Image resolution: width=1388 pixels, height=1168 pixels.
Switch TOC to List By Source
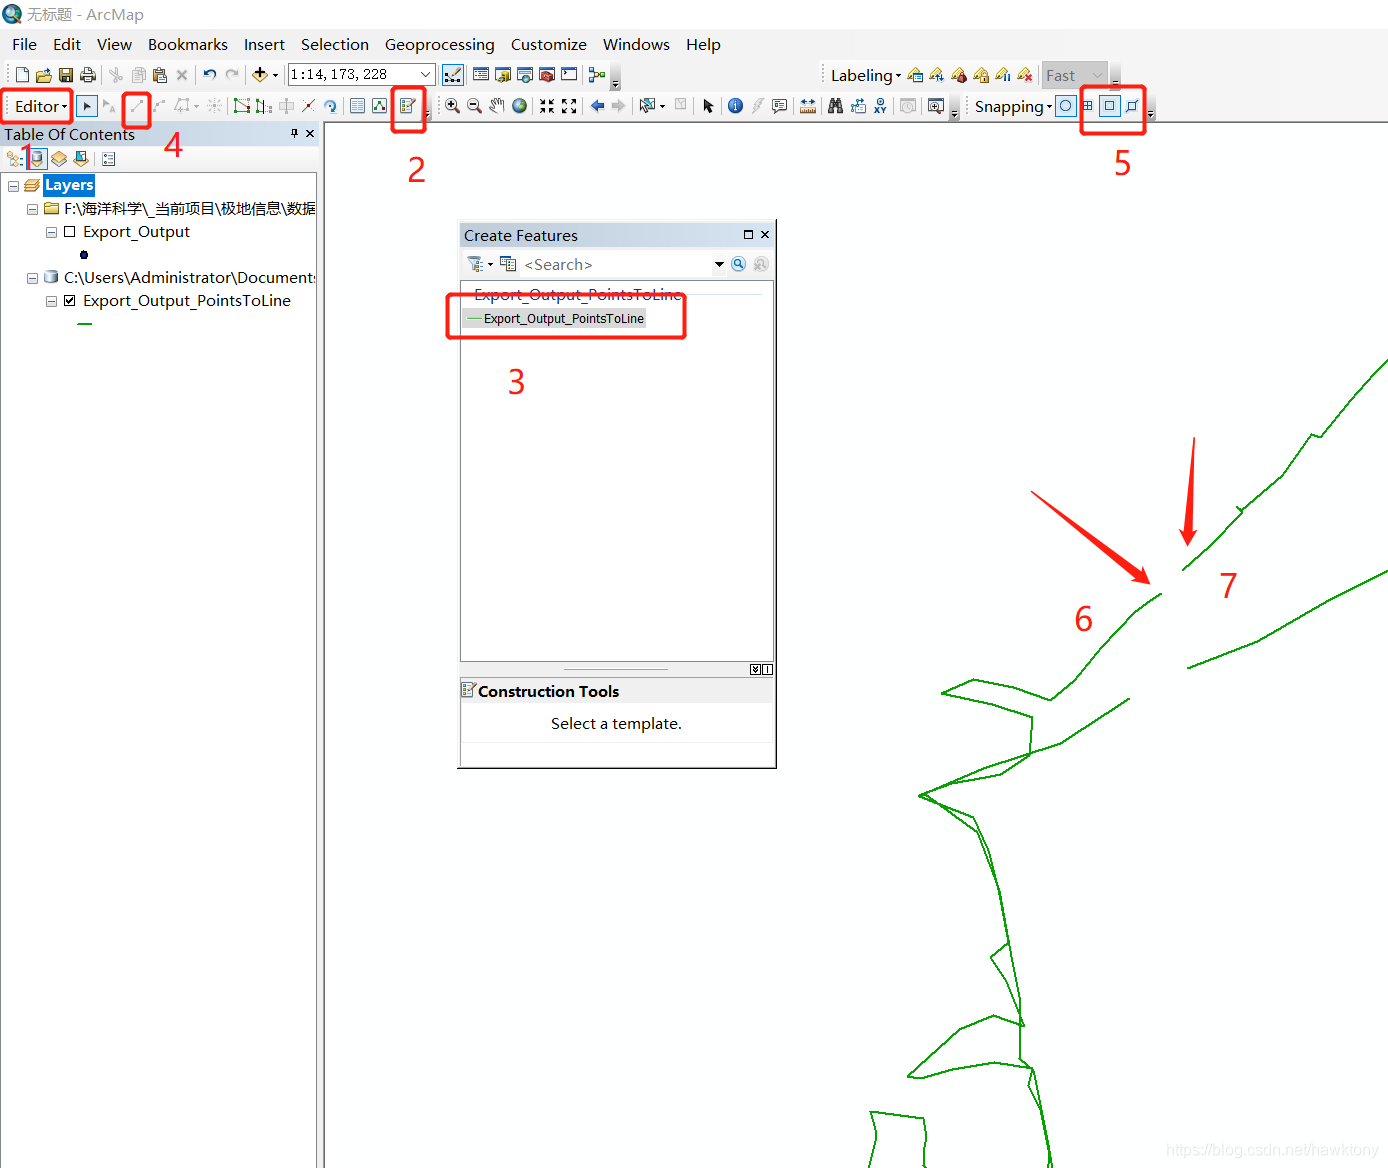click(37, 159)
